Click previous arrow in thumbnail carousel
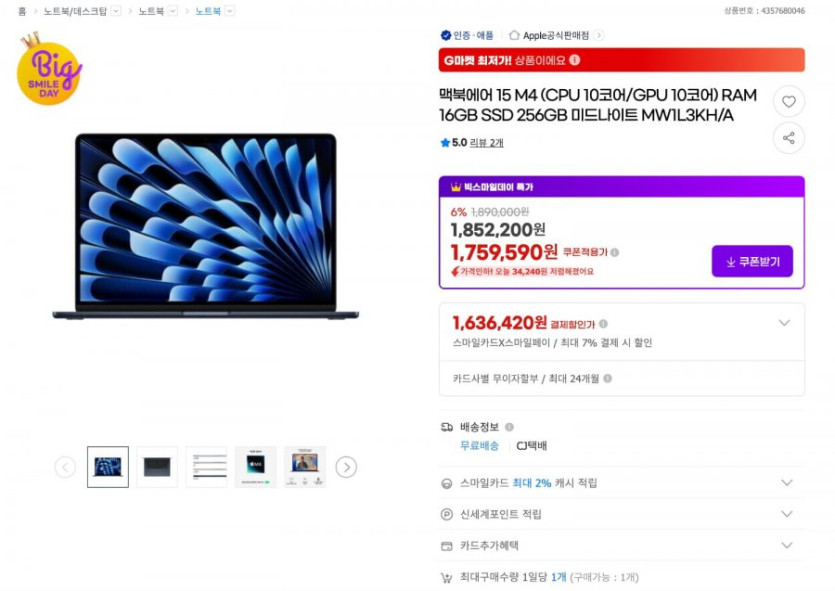The height and width of the screenshot is (591, 835). click(66, 467)
